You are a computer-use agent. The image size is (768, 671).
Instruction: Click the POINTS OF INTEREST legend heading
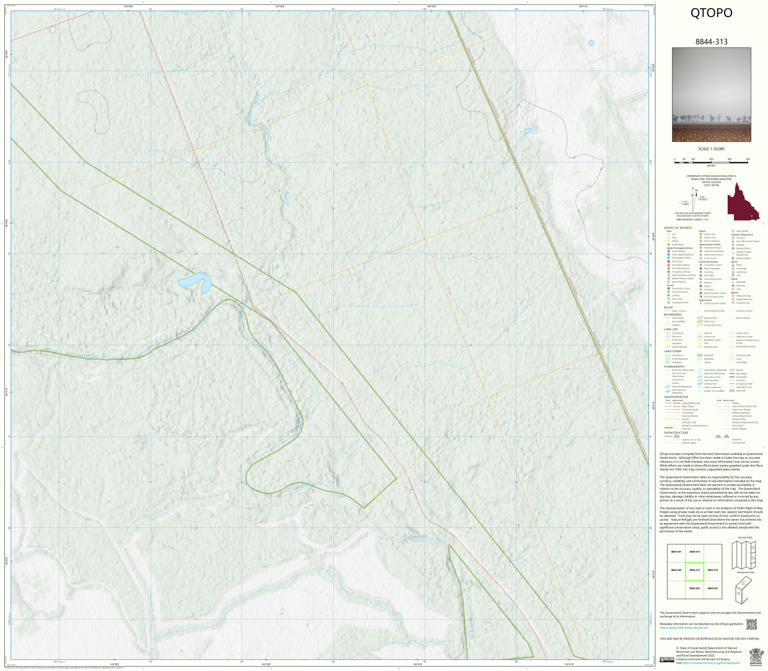tap(678, 228)
